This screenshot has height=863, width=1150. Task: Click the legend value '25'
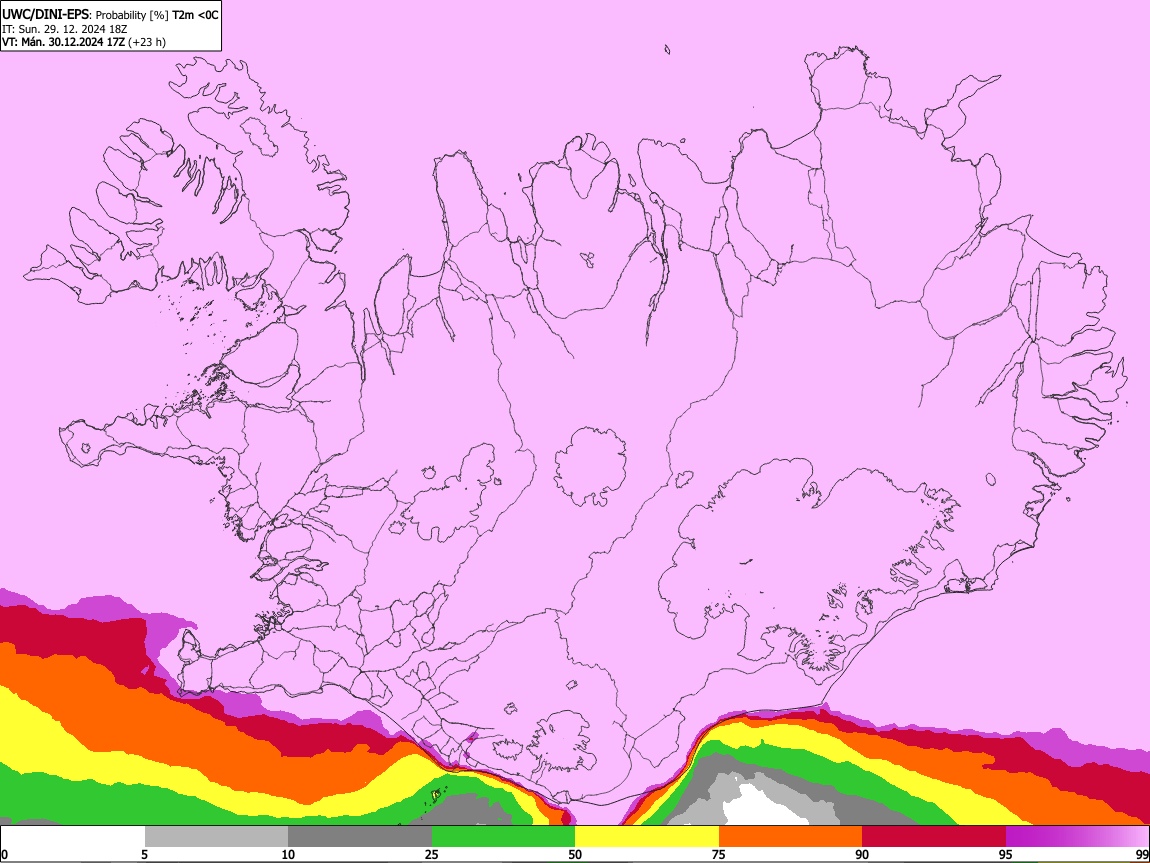point(432,854)
